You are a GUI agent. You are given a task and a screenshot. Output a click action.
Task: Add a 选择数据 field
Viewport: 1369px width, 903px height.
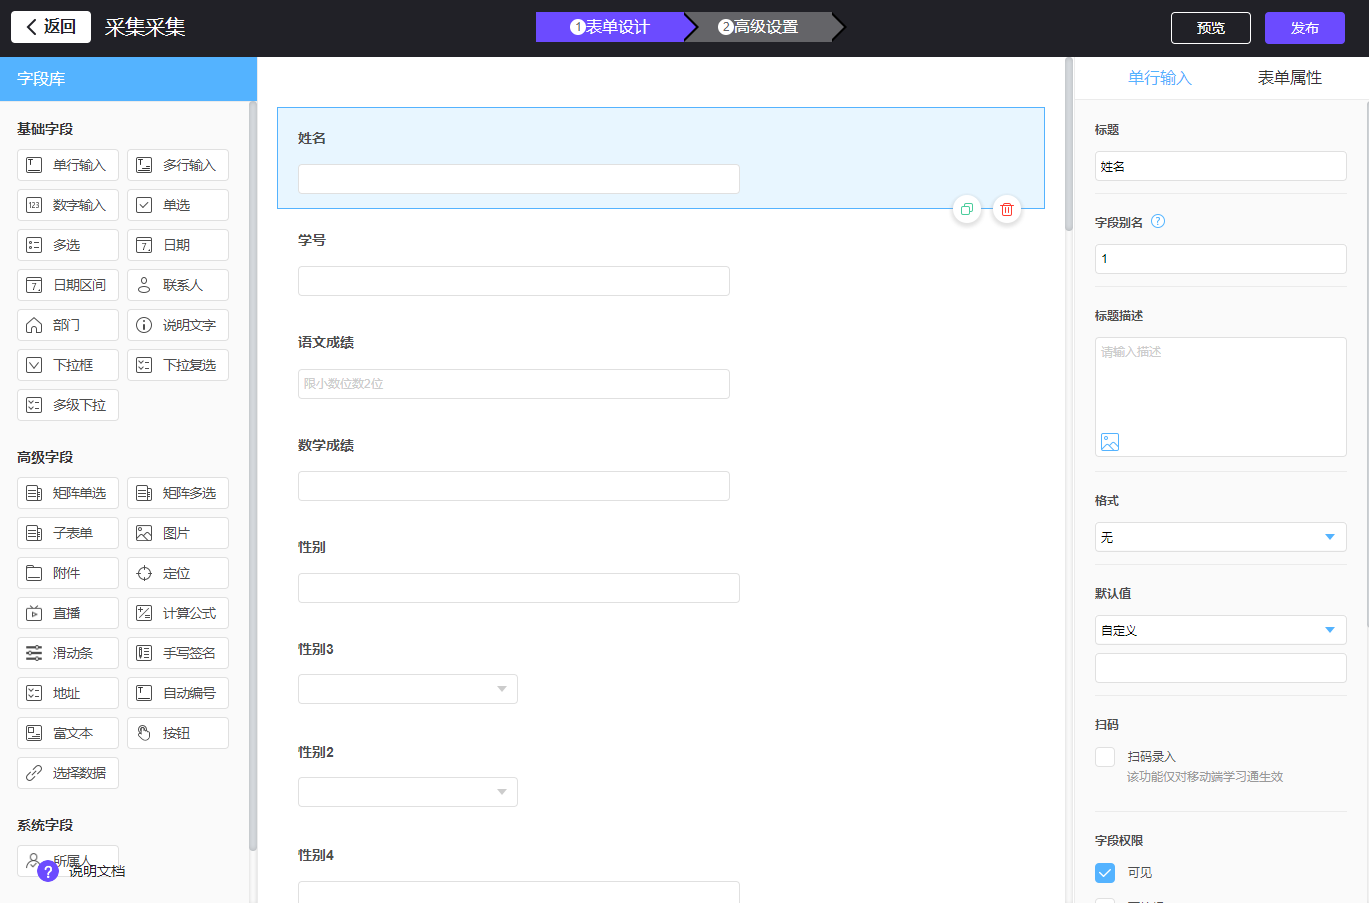click(x=68, y=773)
